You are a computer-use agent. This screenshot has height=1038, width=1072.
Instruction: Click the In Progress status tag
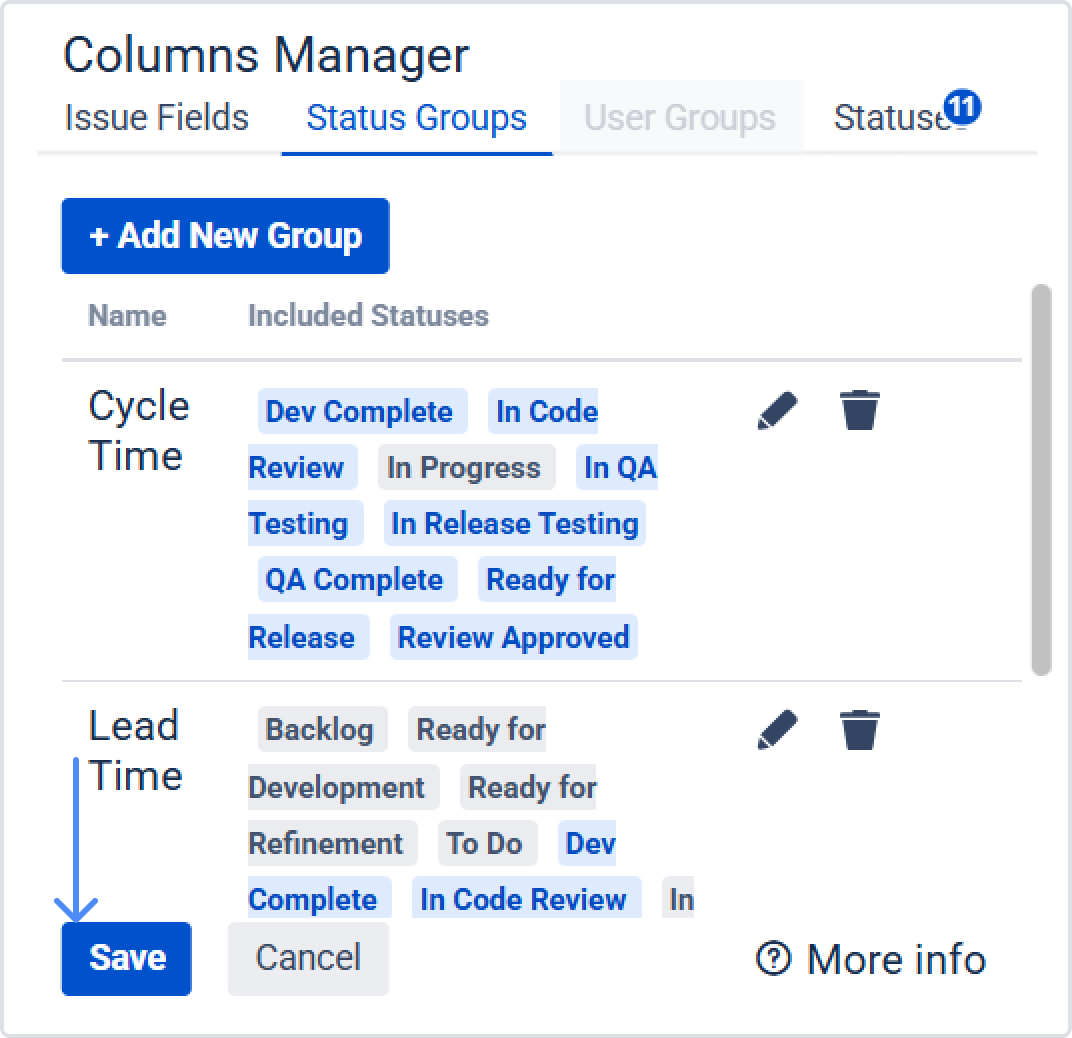click(x=464, y=468)
